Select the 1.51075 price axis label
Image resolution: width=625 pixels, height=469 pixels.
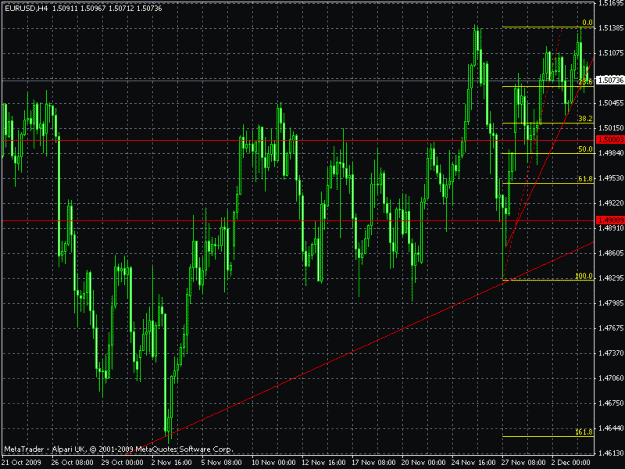tap(611, 53)
